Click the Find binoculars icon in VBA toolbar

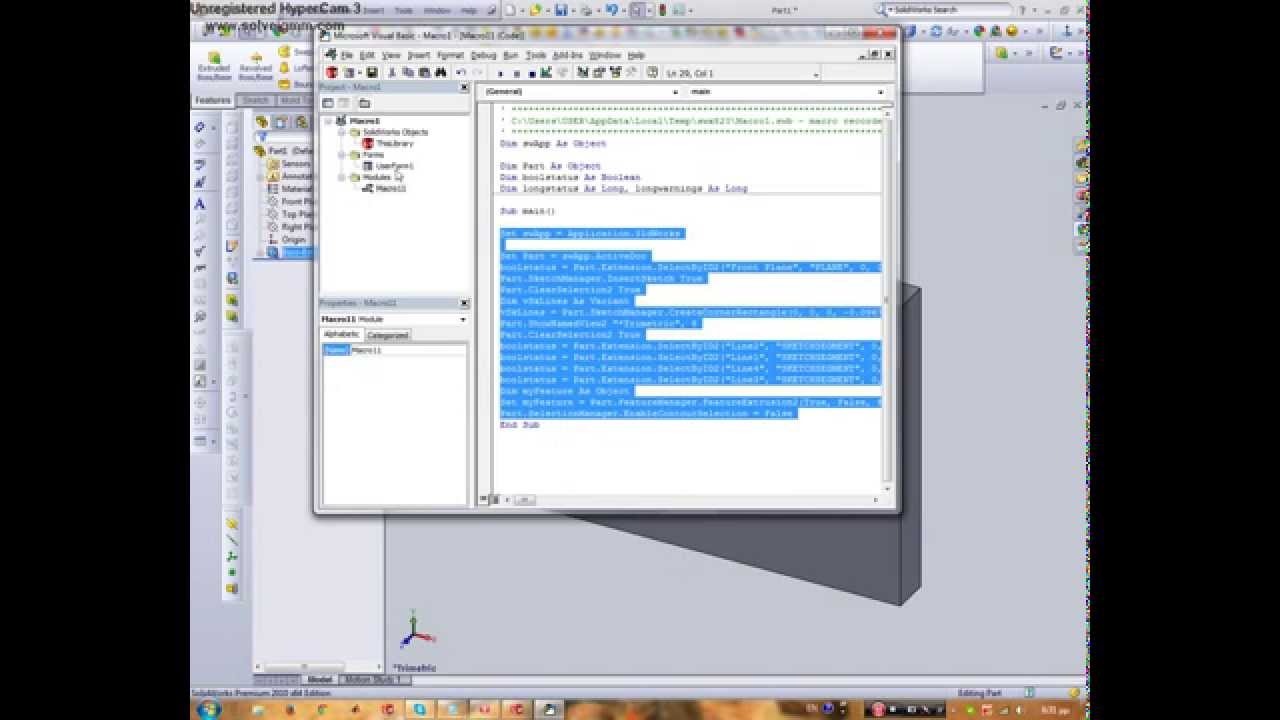point(441,73)
